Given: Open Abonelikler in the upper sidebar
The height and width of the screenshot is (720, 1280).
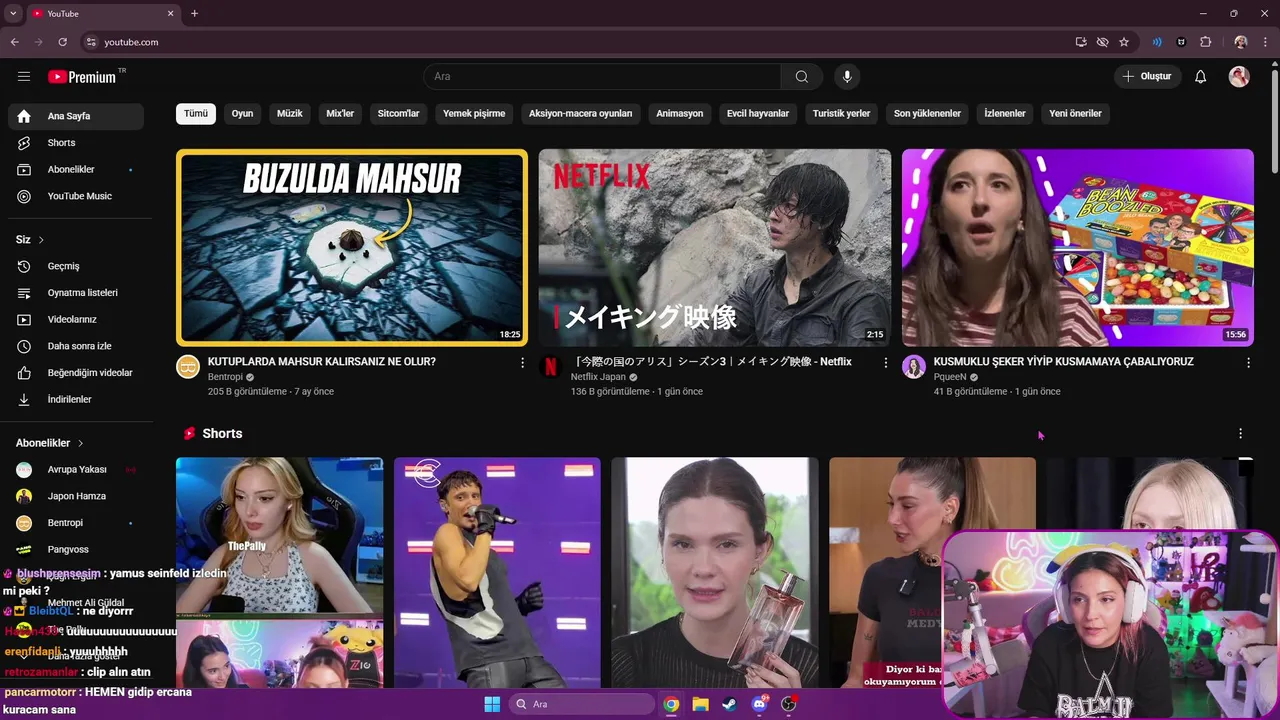Looking at the screenshot, I should 76,170.
